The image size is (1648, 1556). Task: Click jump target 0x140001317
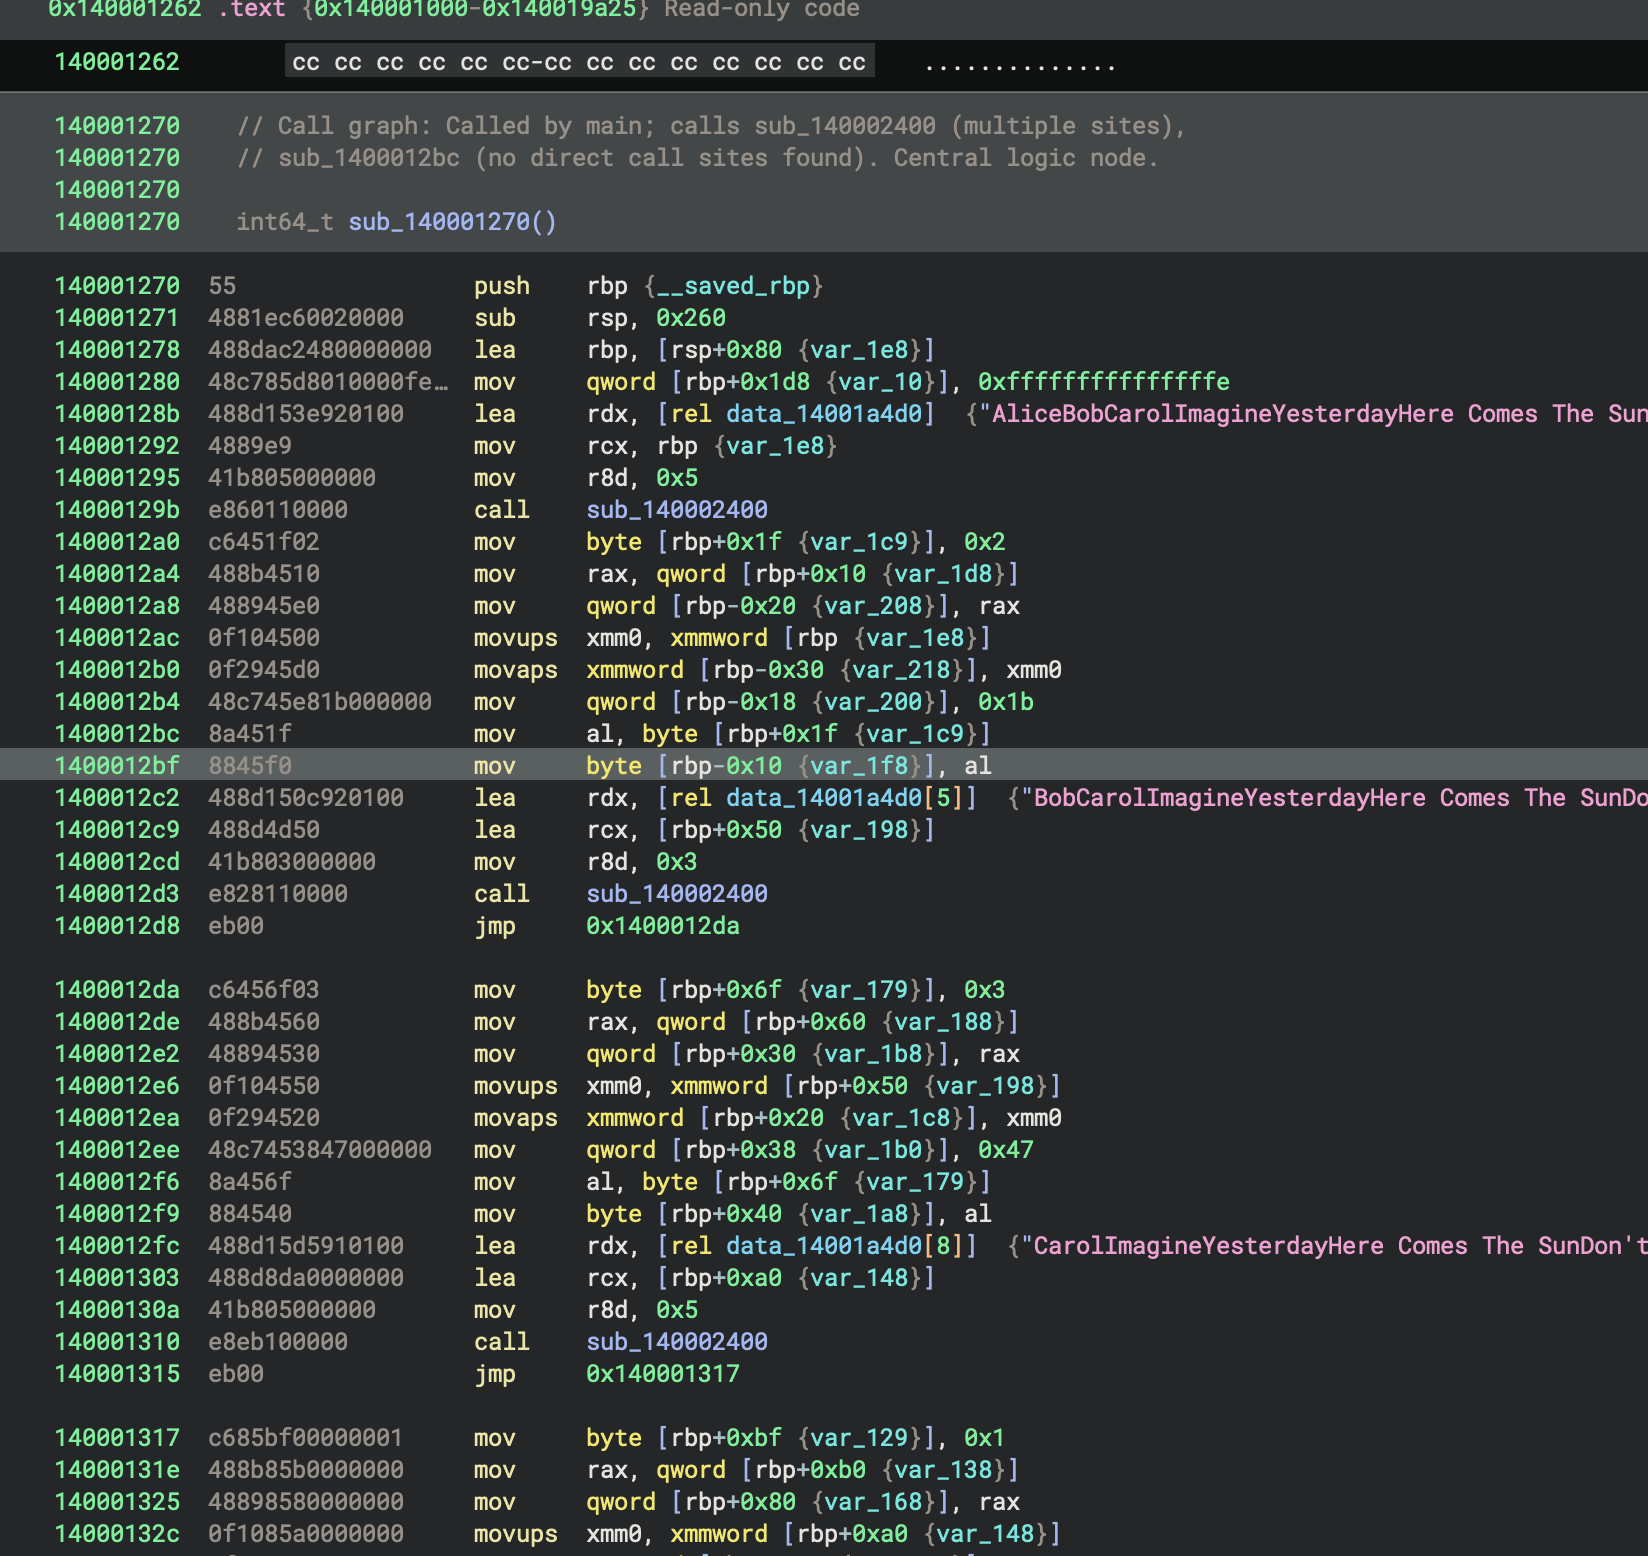[662, 1374]
